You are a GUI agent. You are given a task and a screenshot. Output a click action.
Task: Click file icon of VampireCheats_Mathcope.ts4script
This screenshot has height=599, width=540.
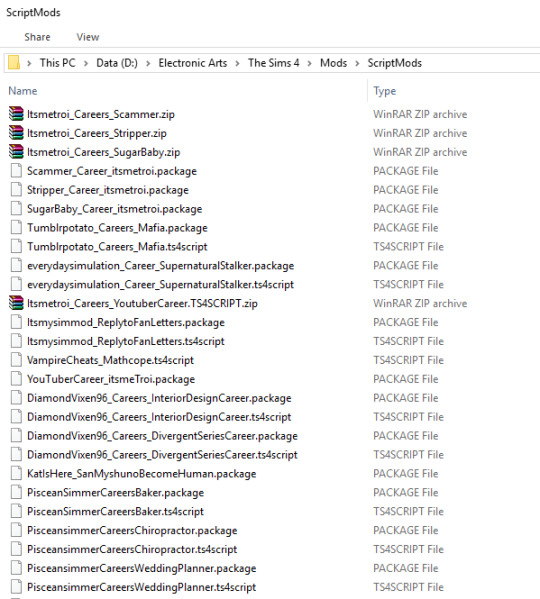click(x=16, y=360)
